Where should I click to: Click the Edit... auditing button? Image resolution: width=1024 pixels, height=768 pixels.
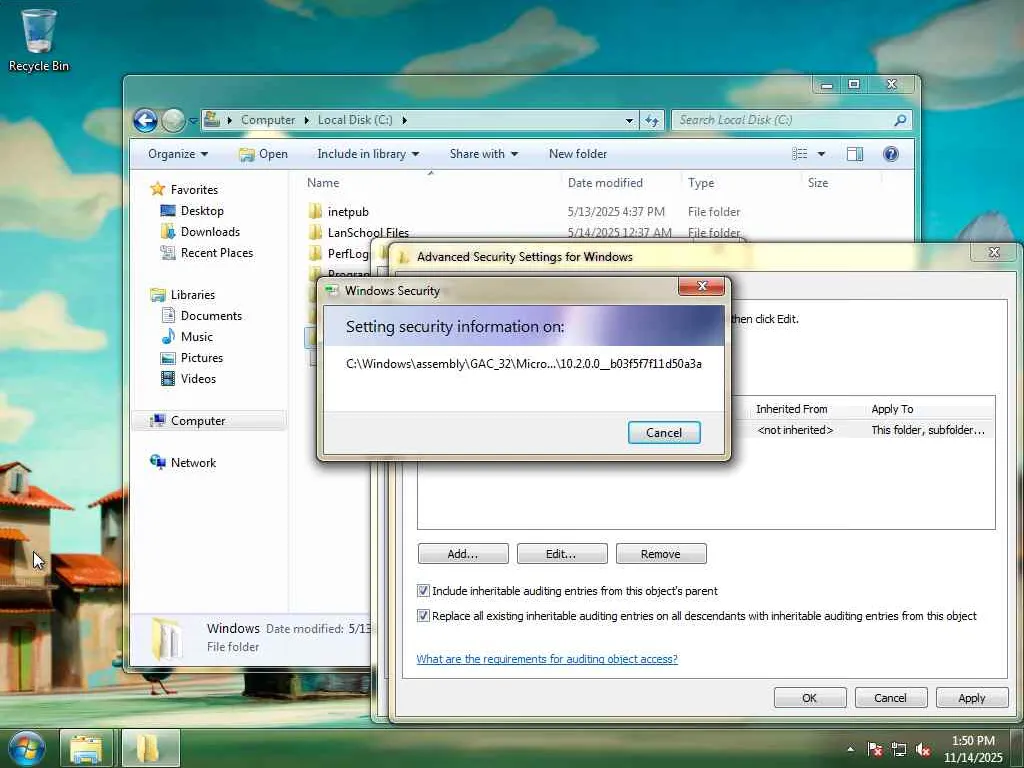[x=562, y=554]
